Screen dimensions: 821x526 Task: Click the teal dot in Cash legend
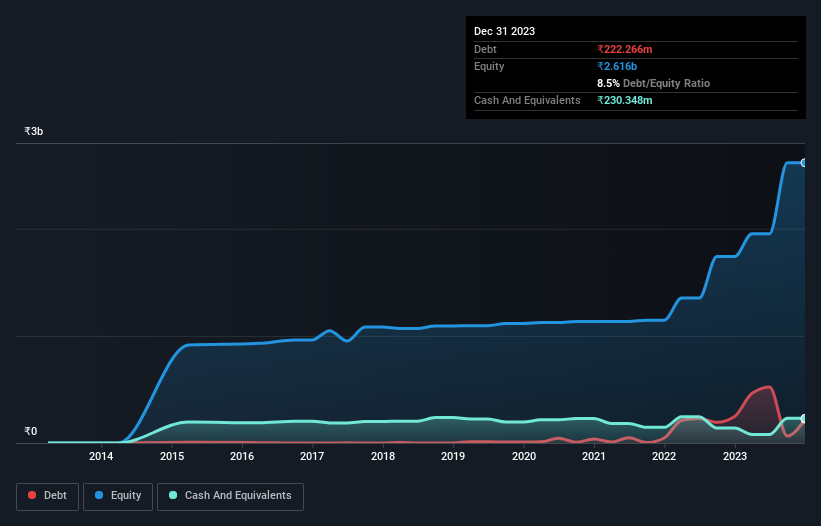click(x=173, y=495)
